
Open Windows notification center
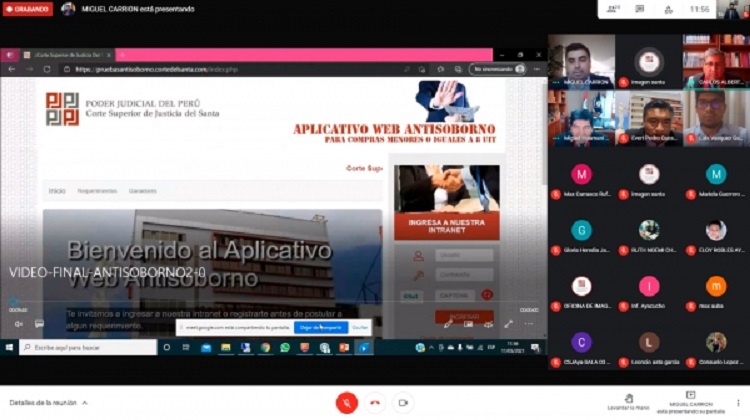point(535,348)
